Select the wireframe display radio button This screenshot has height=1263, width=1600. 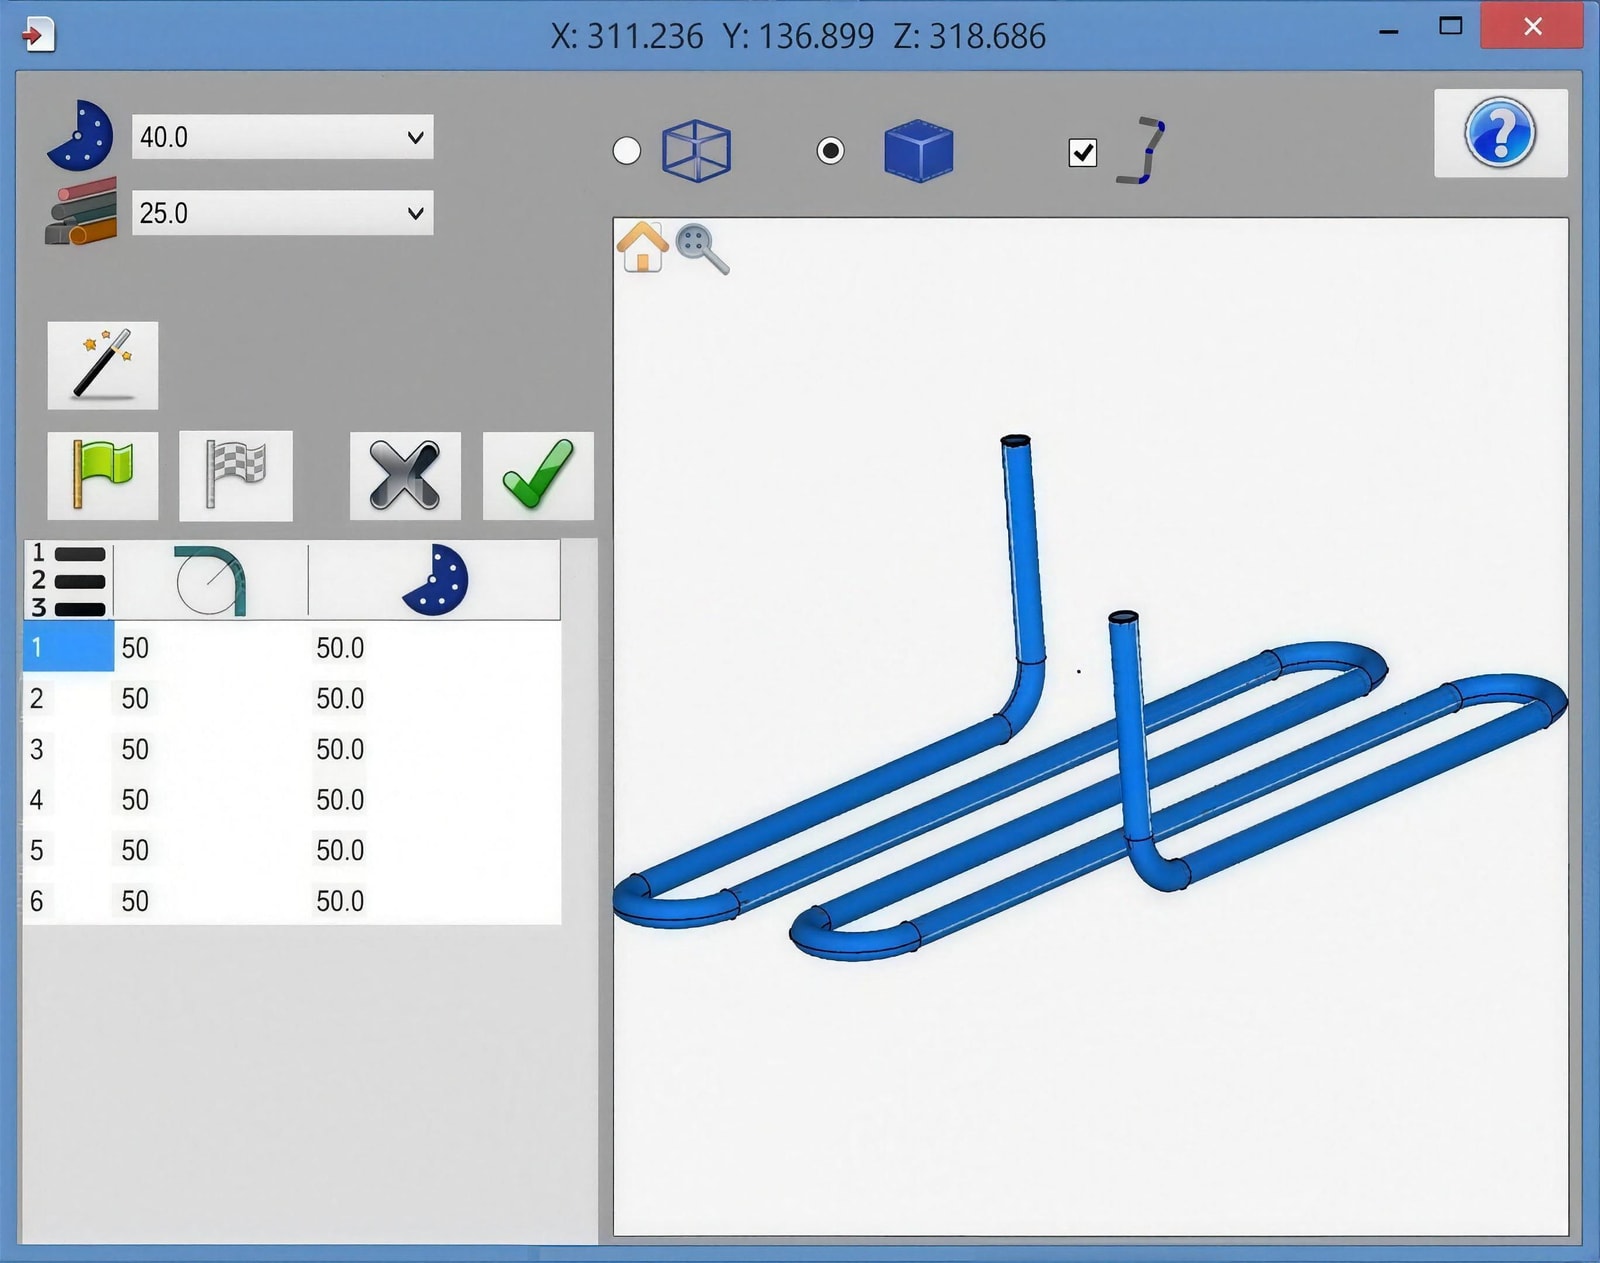627,151
